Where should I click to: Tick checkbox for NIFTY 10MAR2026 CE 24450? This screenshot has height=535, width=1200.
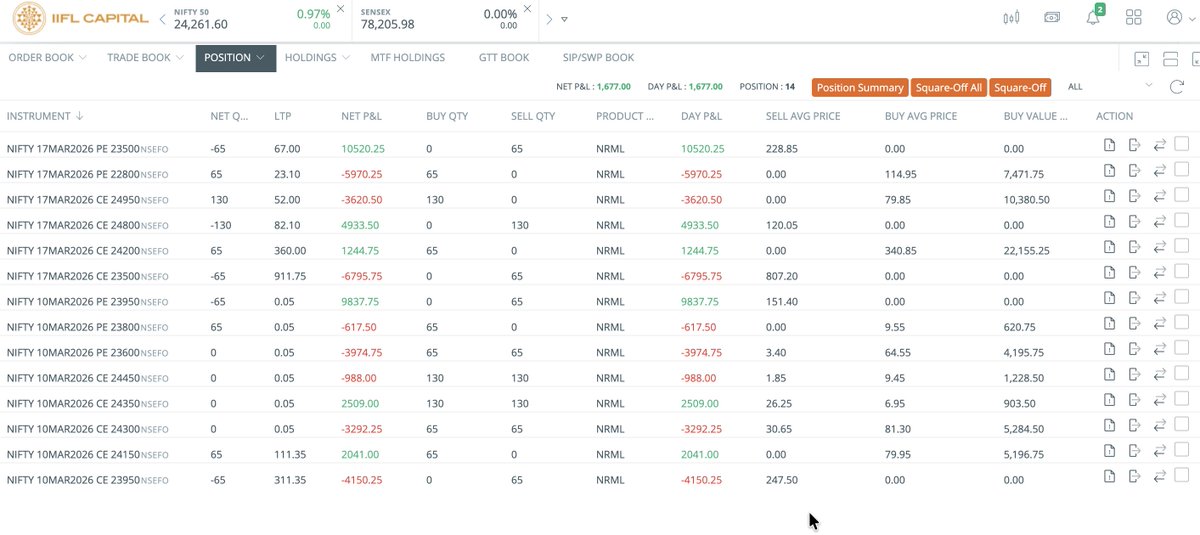tap(1182, 372)
